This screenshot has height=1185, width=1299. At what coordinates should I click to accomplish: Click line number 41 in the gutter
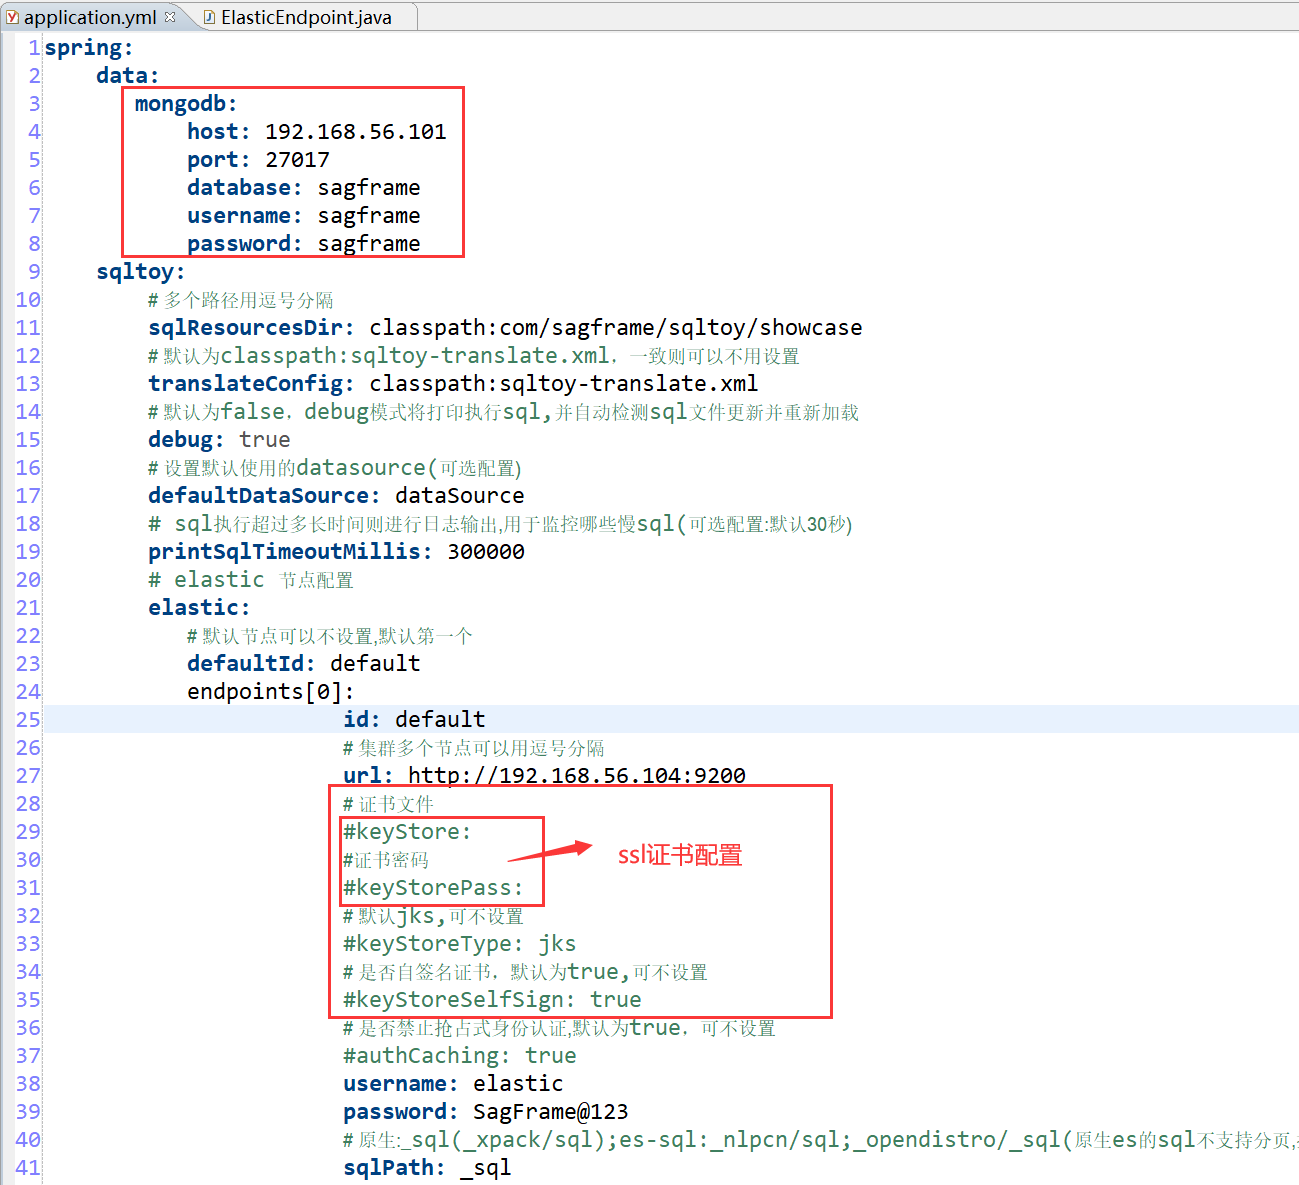[x=28, y=1168]
